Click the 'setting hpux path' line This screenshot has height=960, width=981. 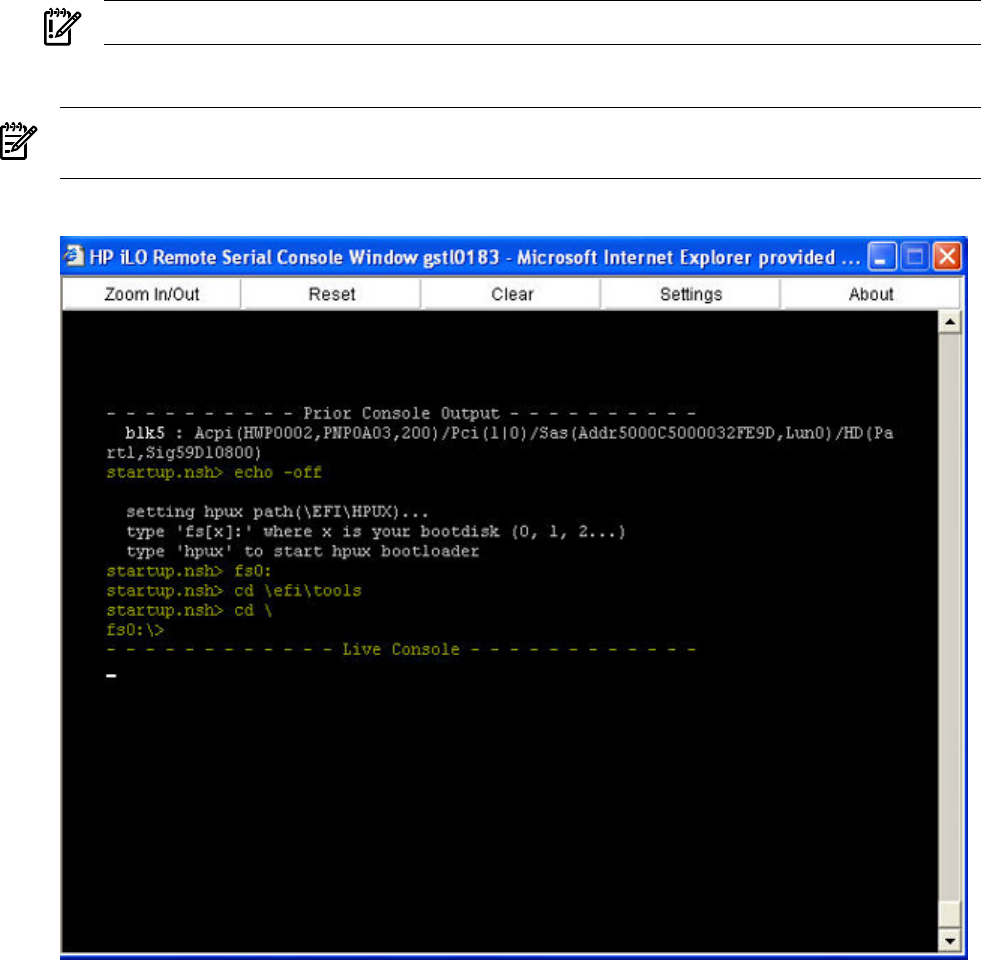[277, 511]
